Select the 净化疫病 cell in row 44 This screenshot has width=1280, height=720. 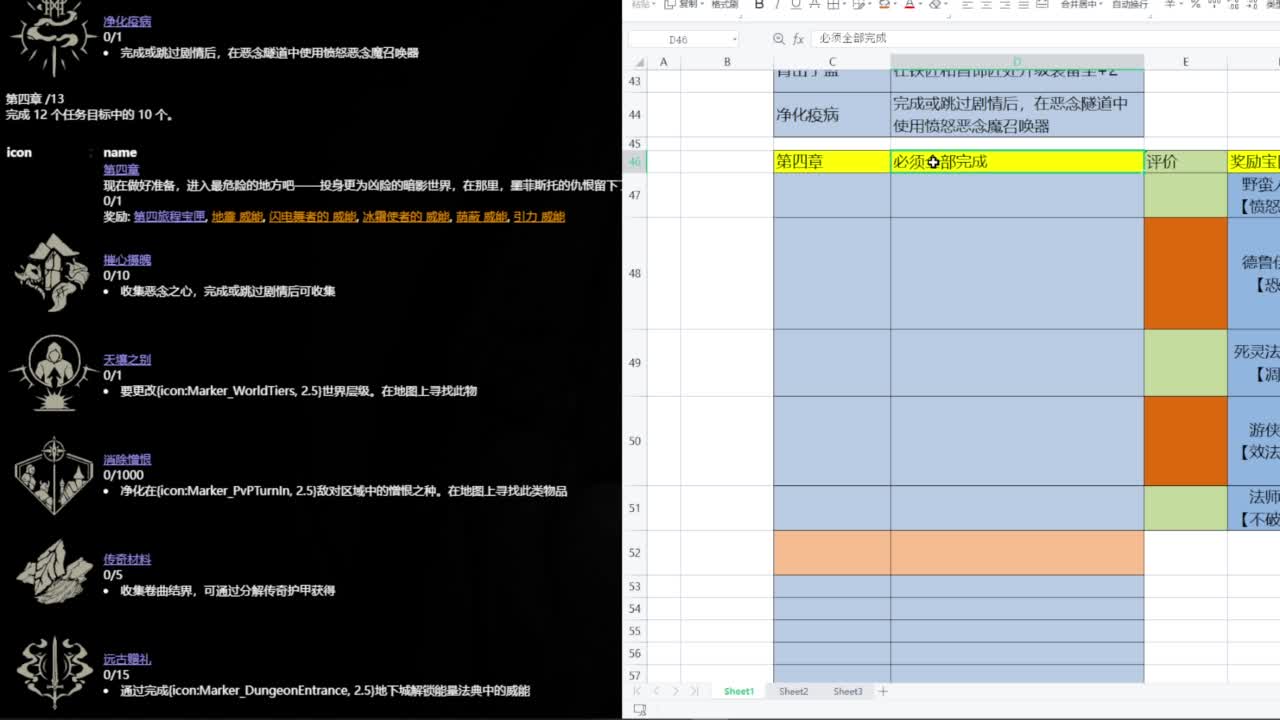[x=832, y=115]
